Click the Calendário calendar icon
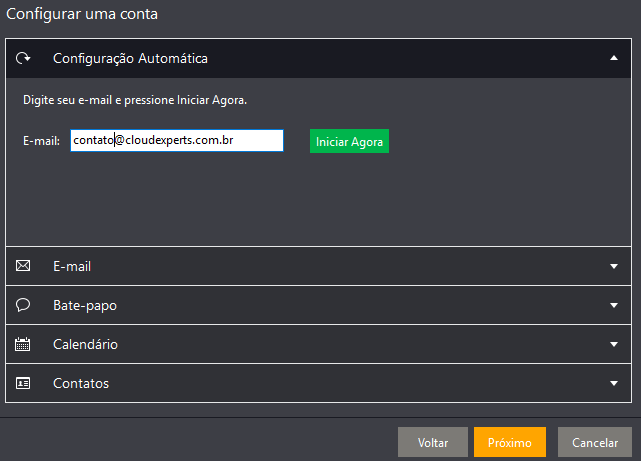641x461 pixels. click(x=22, y=344)
